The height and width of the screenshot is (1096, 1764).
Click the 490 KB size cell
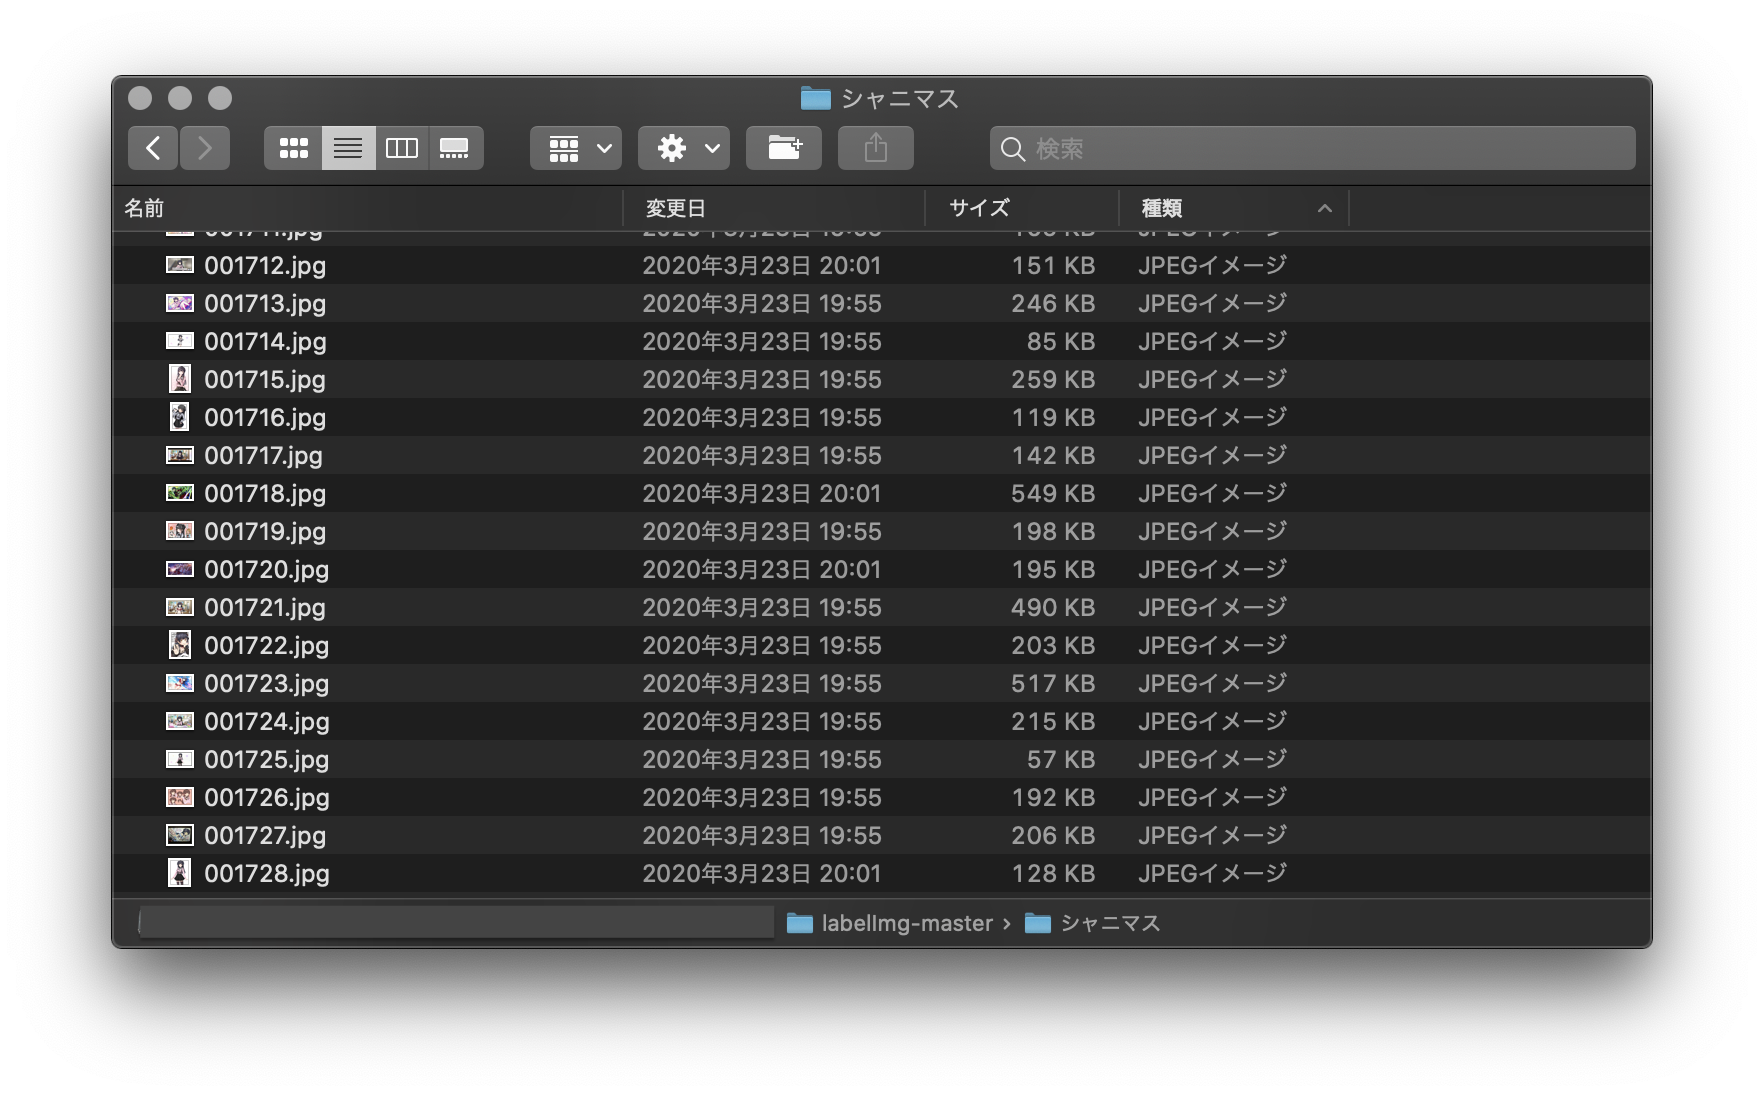1053,607
